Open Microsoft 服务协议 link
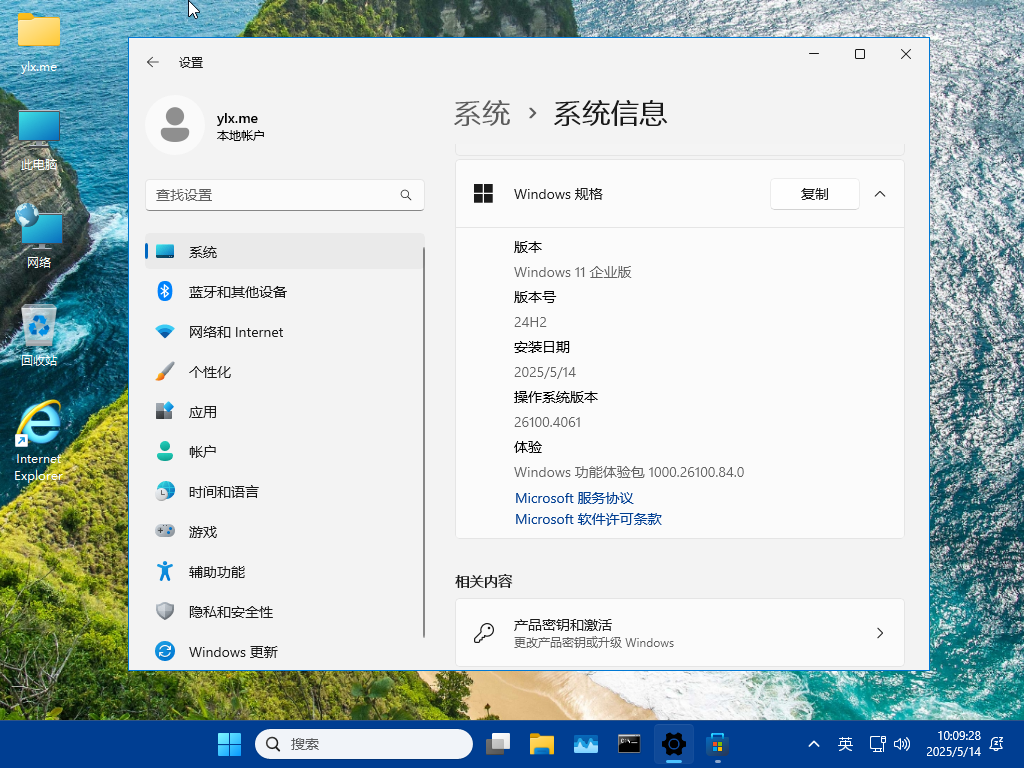The width and height of the screenshot is (1024, 768). 574,498
